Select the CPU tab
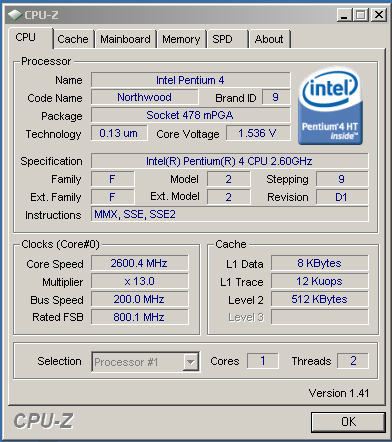The height and width of the screenshot is (442, 392). click(x=30, y=38)
